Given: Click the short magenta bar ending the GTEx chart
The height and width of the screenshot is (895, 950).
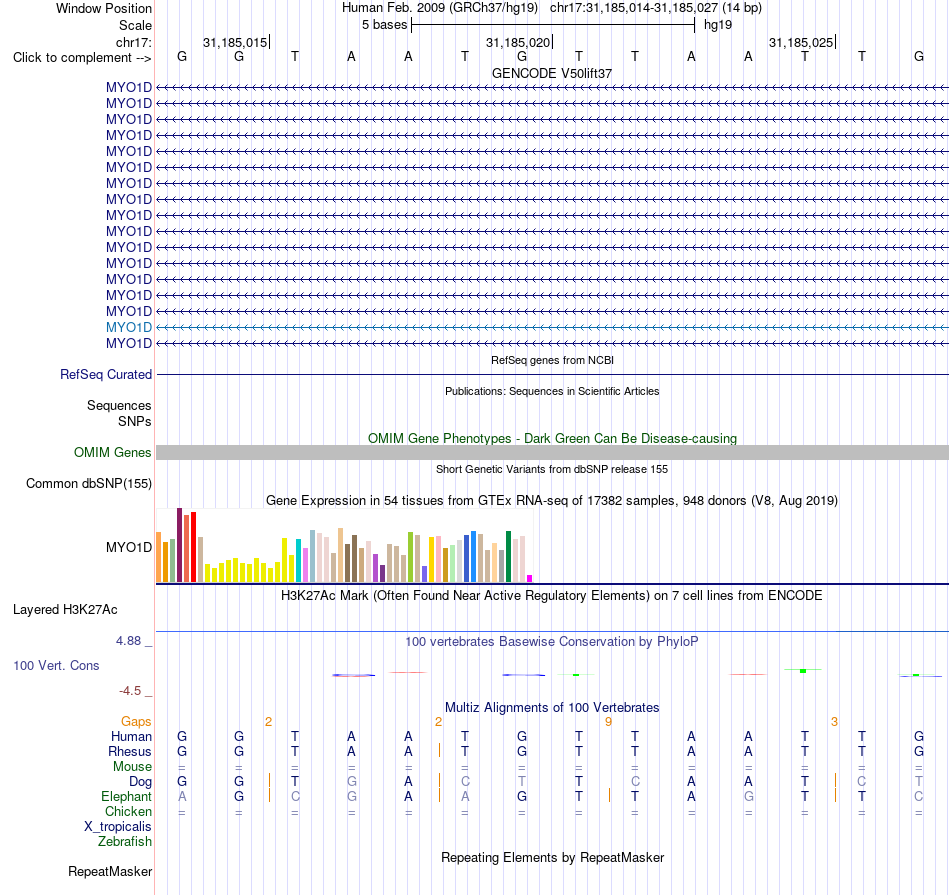Looking at the screenshot, I should point(530,579).
